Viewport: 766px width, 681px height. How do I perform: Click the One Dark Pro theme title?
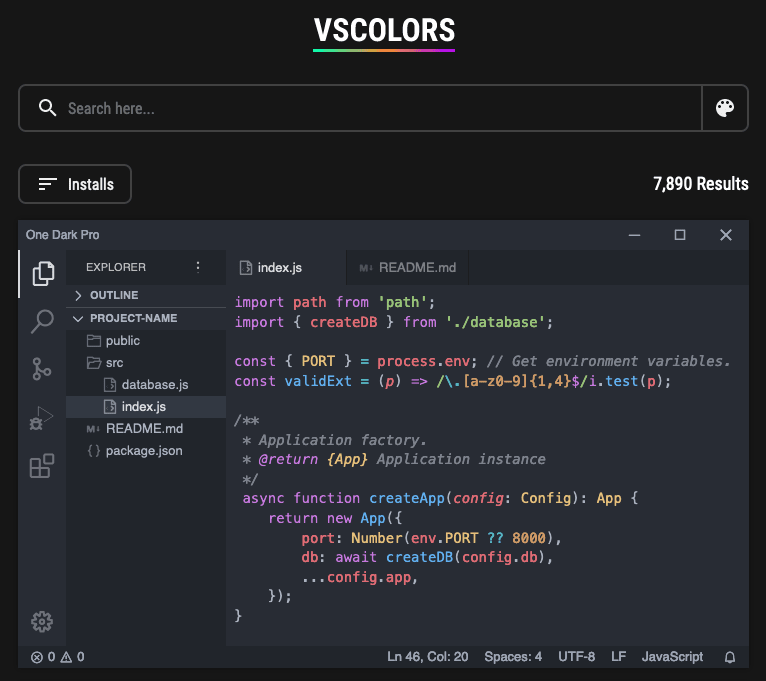[63, 235]
